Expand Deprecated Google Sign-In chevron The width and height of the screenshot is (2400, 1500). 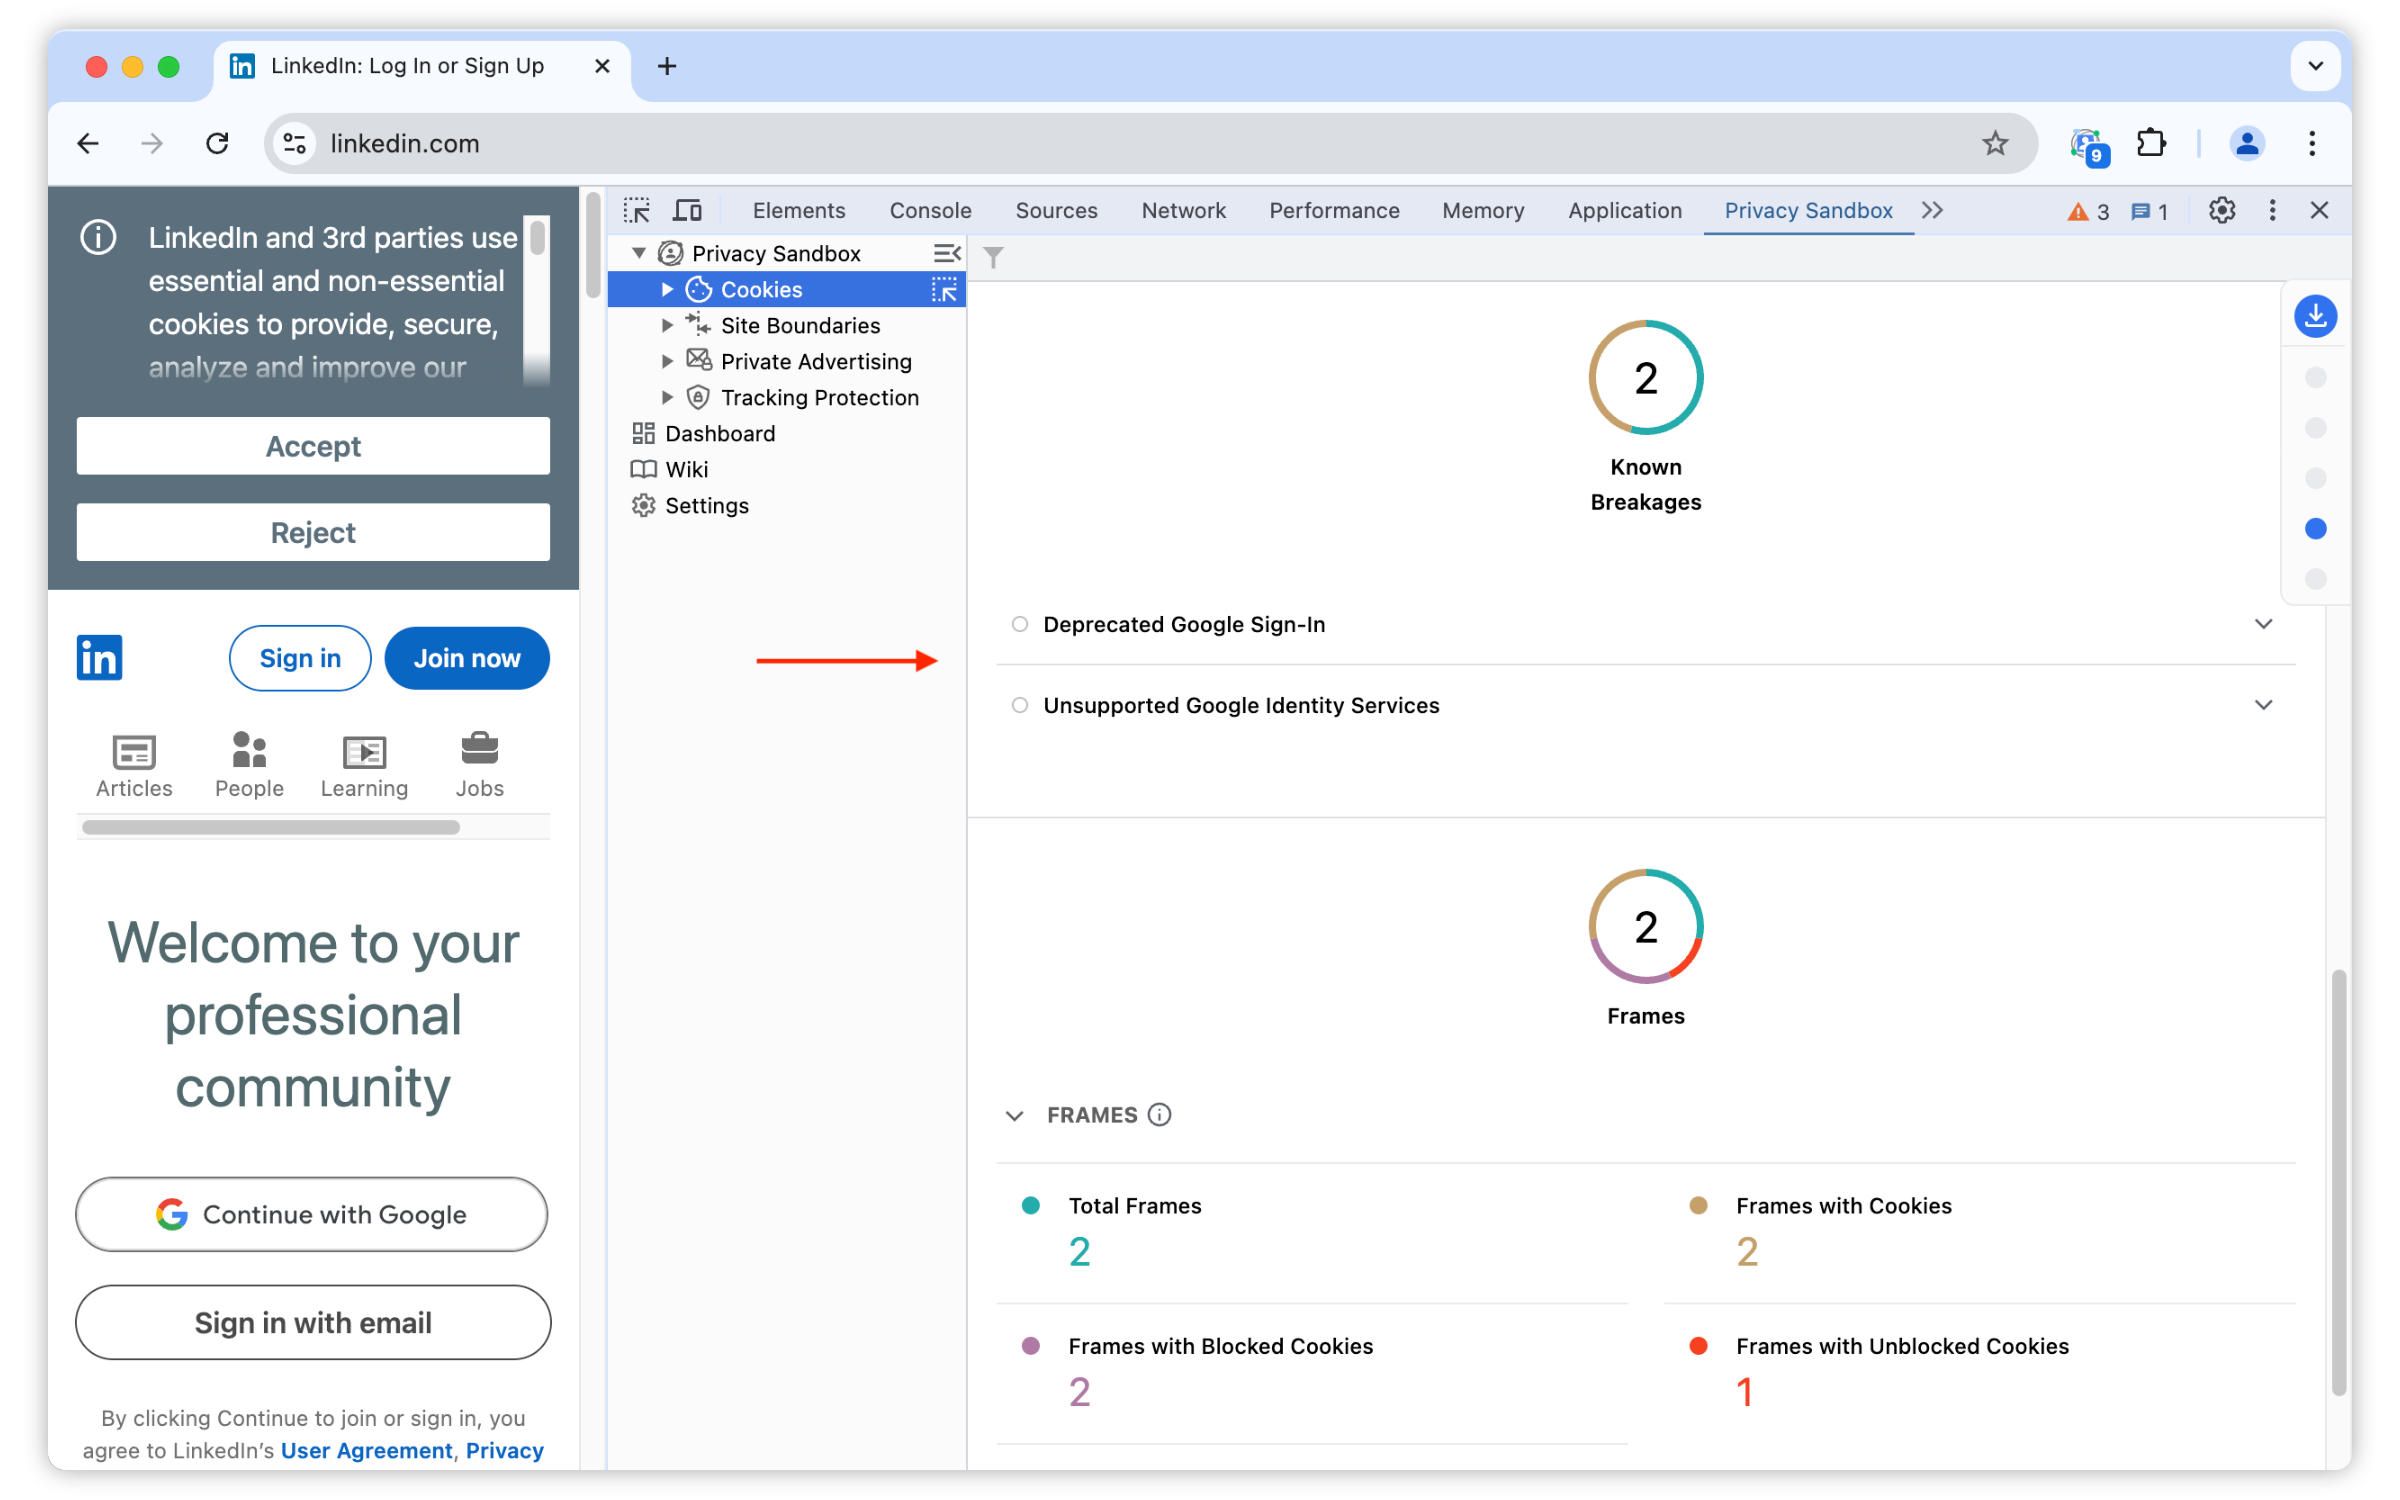tap(2263, 624)
